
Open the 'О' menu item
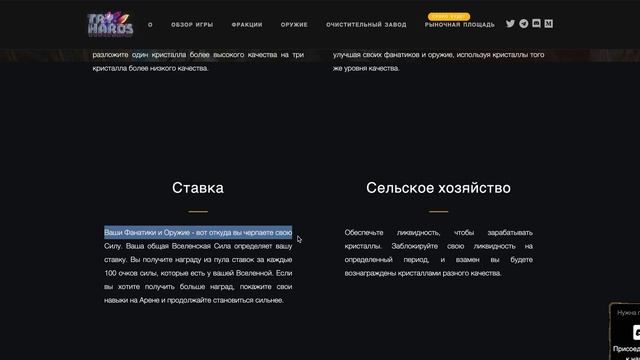(150, 25)
